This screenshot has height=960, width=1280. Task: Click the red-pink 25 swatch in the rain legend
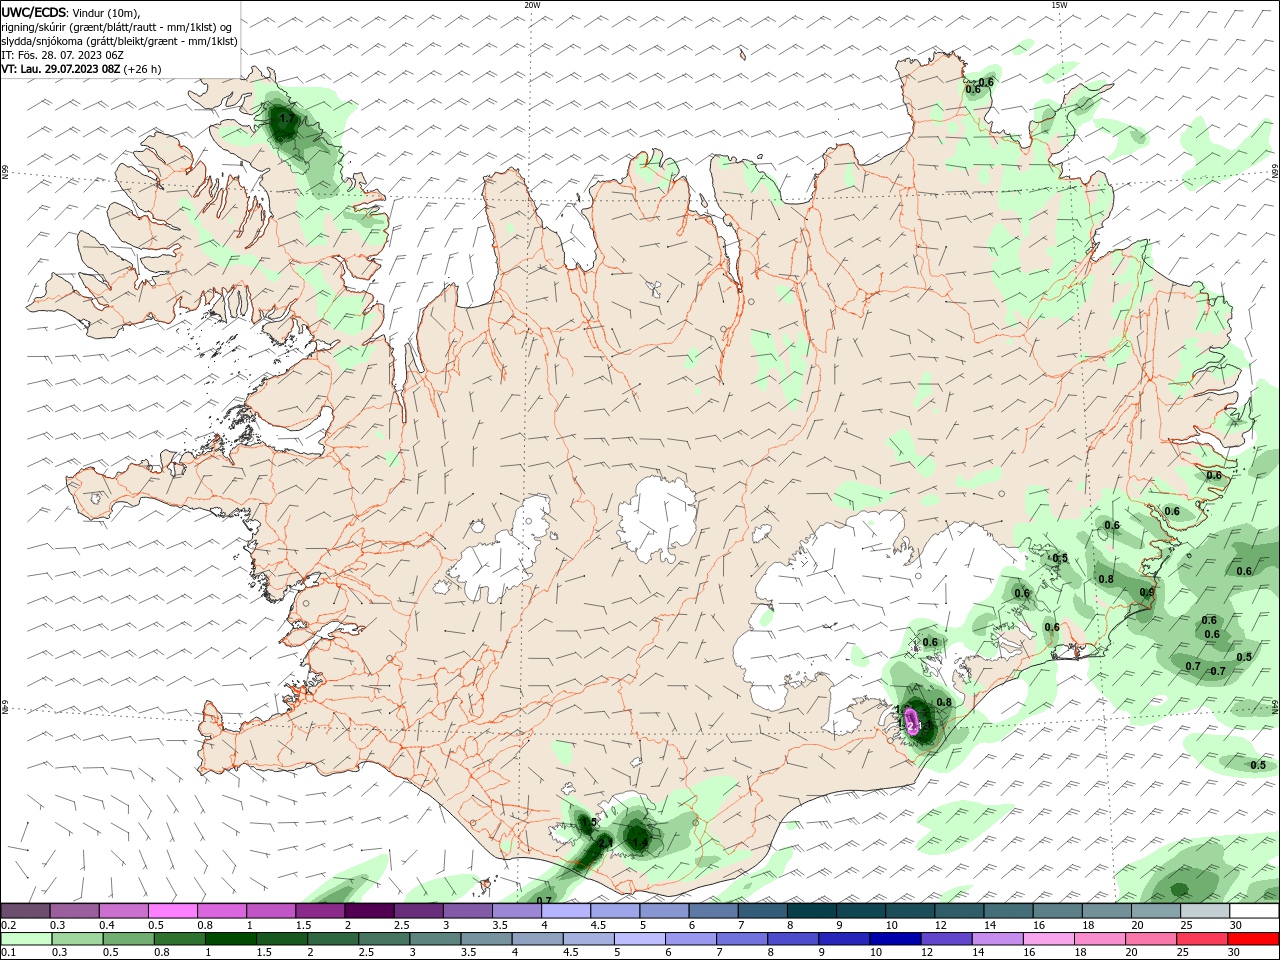[x=1202, y=939]
